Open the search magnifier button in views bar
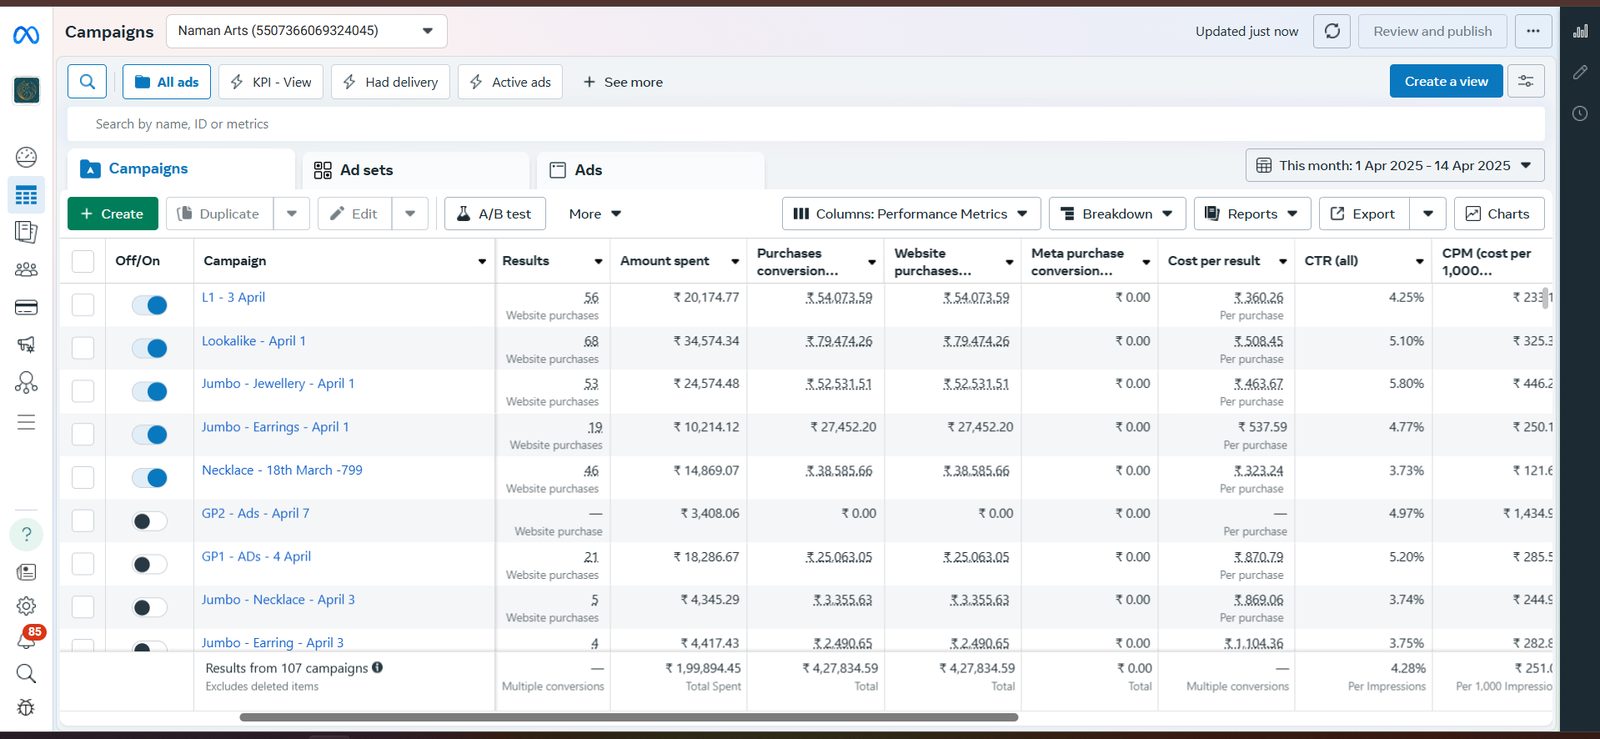This screenshot has width=1600, height=739. tap(87, 81)
